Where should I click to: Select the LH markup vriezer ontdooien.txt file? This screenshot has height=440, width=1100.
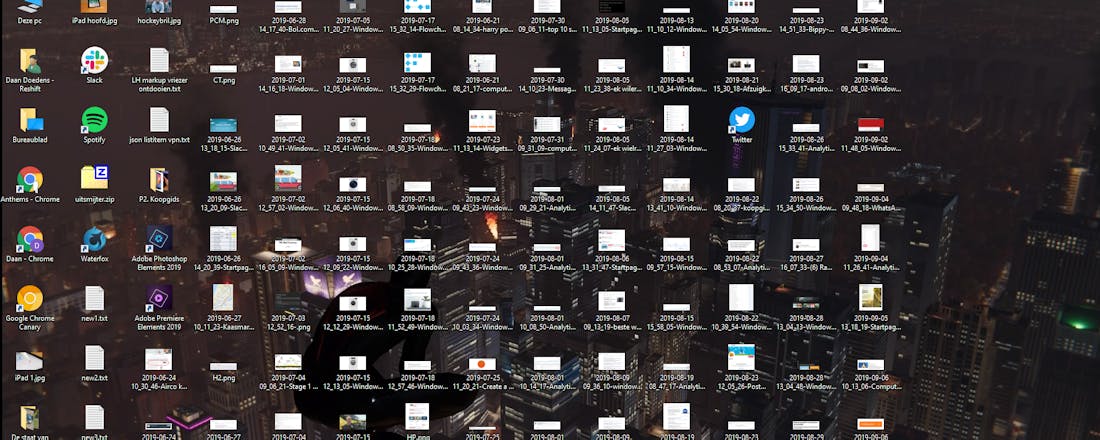coord(158,60)
